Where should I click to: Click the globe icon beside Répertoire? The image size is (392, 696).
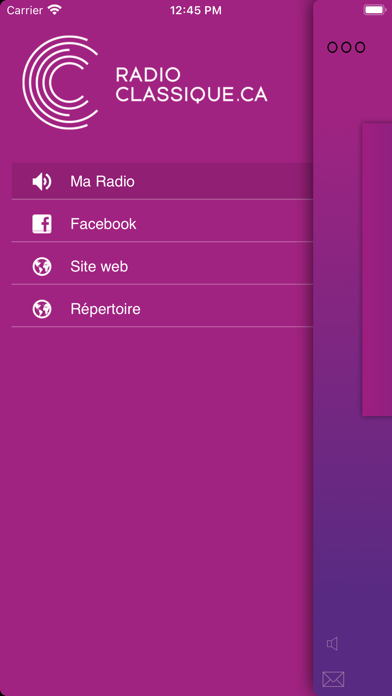[42, 309]
